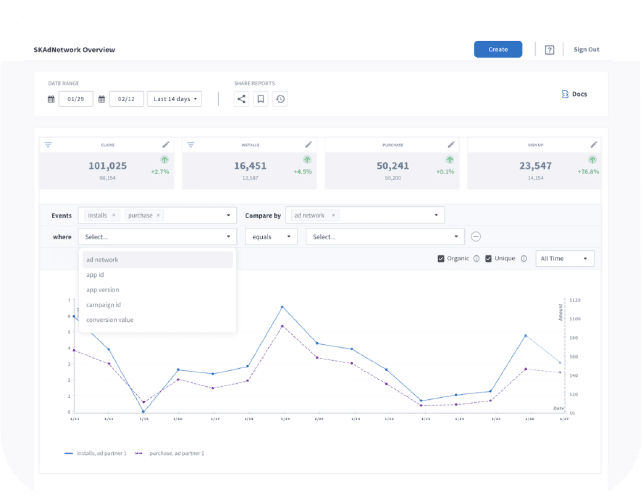
Task: Toggle the Unique checkbox
Action: pyautogui.click(x=488, y=259)
